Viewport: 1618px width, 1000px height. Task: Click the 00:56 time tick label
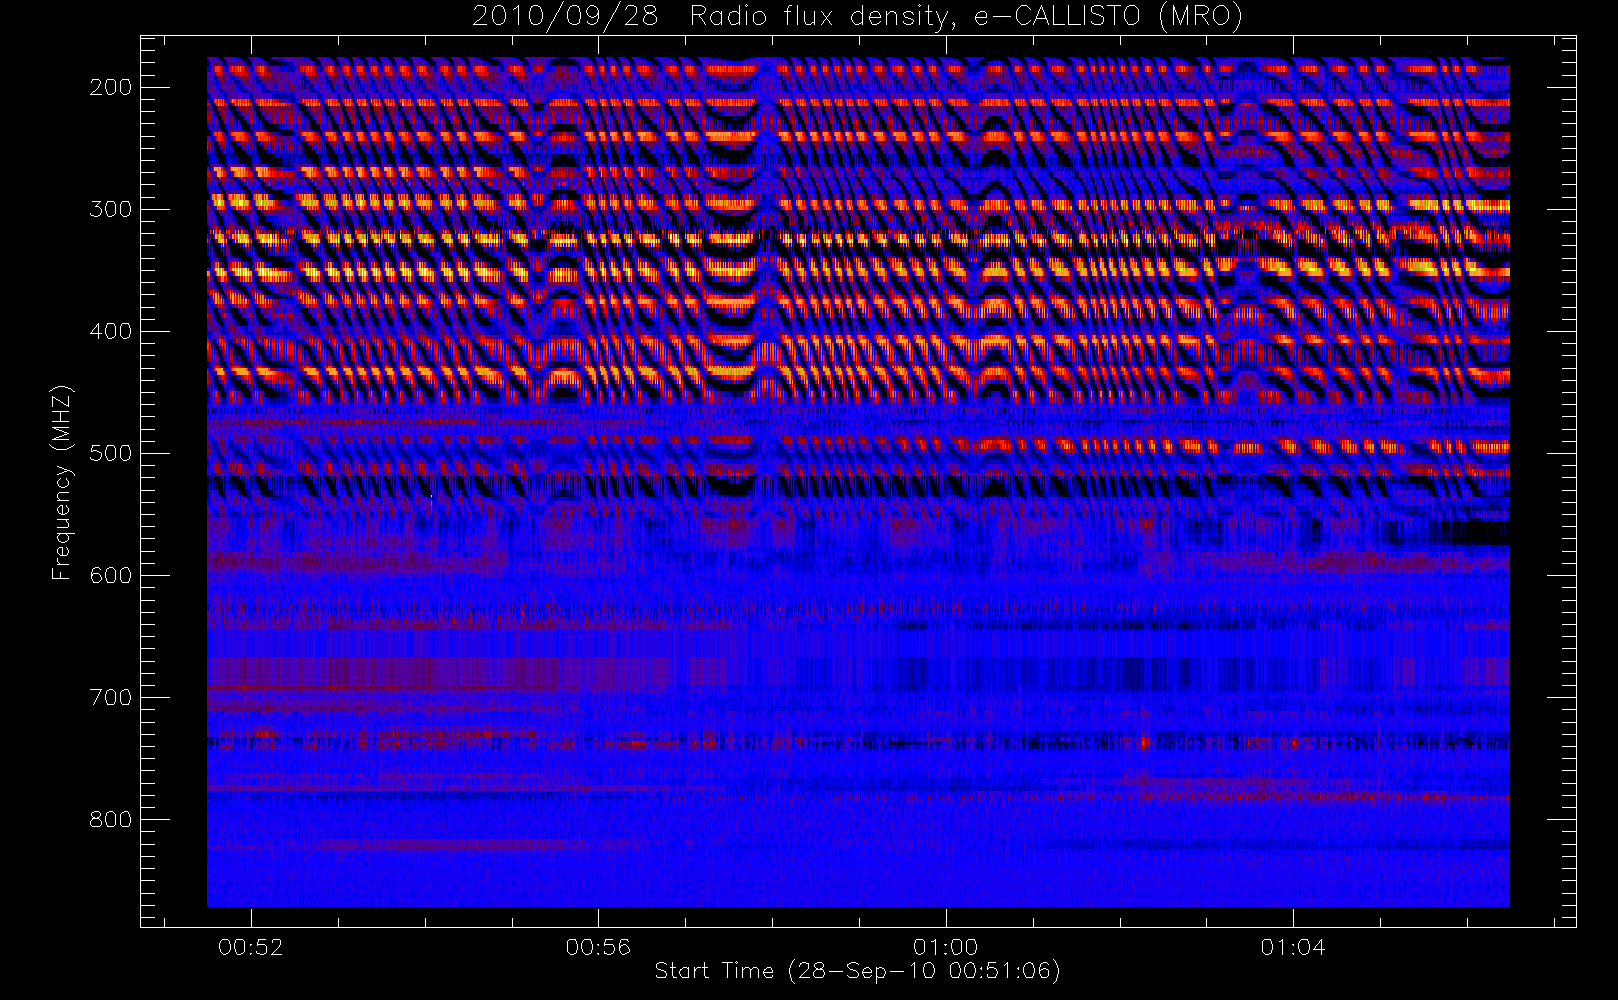point(598,947)
